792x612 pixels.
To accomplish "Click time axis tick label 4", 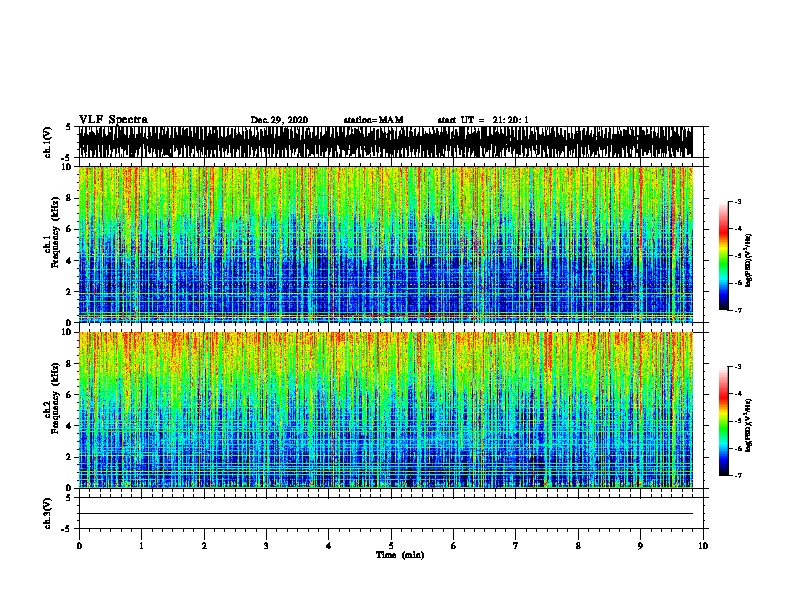I will [329, 546].
